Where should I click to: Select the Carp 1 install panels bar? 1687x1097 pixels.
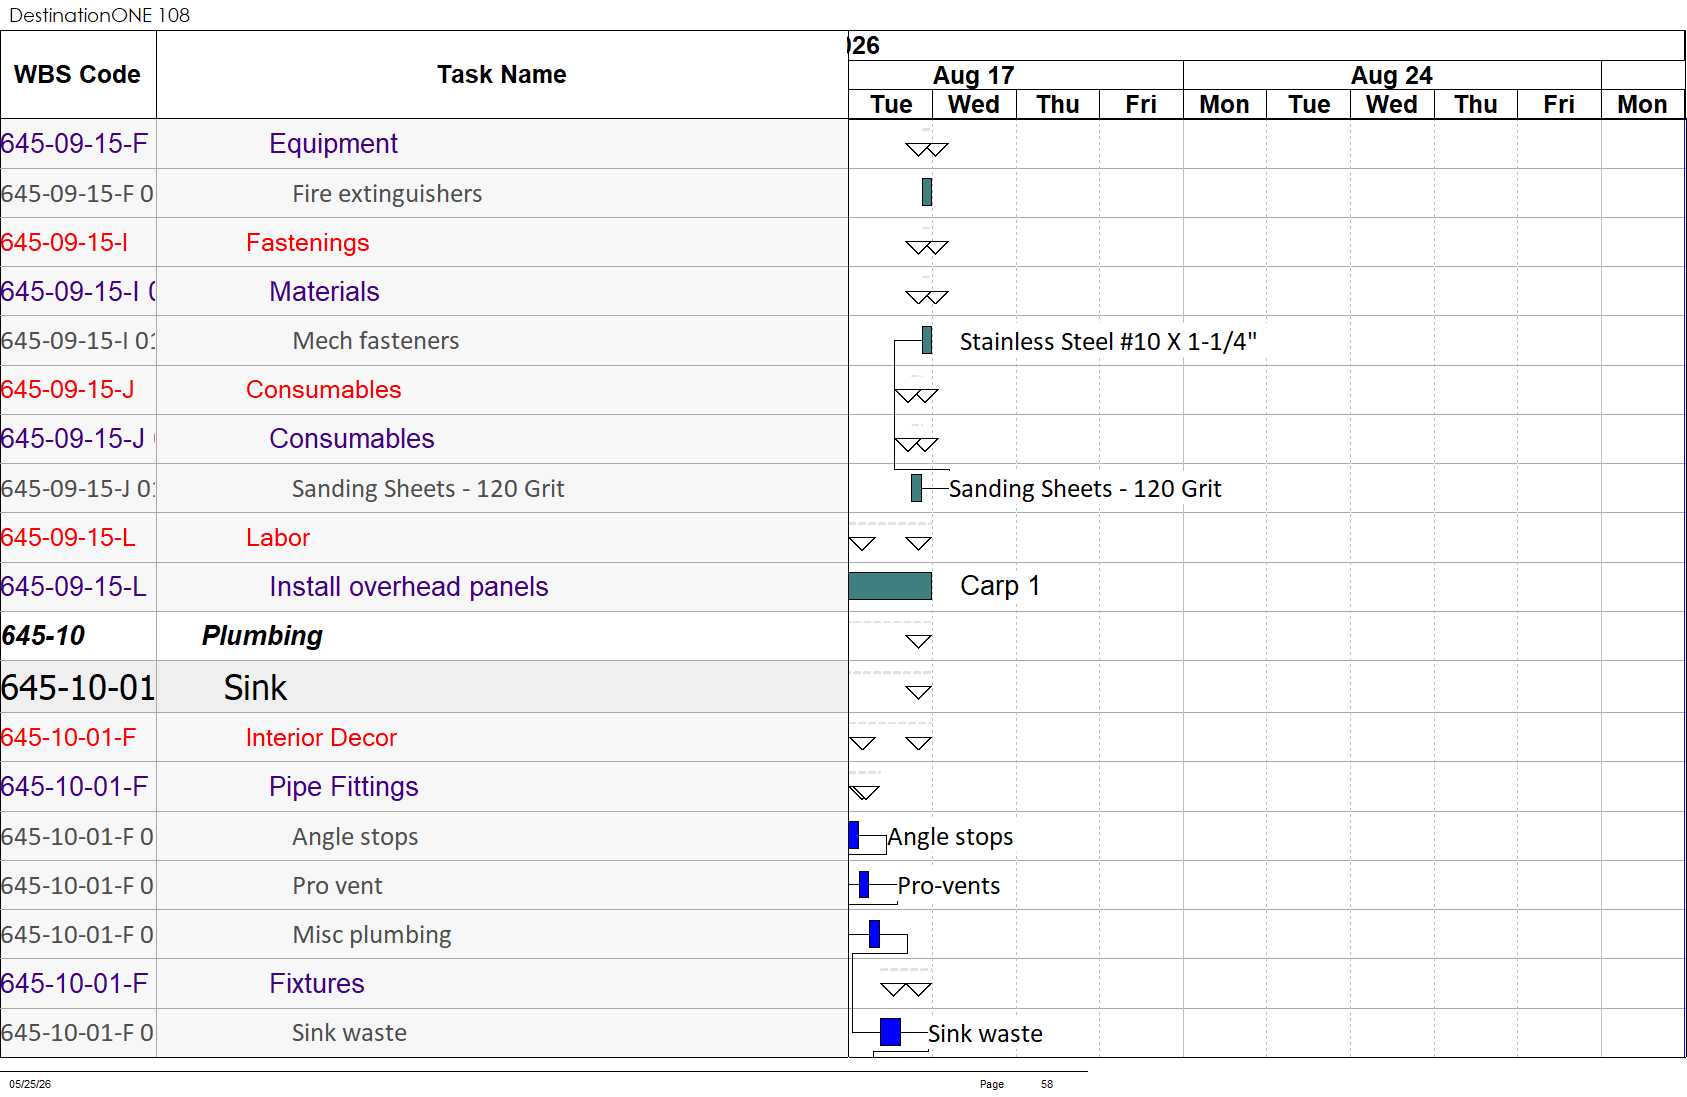(890, 586)
